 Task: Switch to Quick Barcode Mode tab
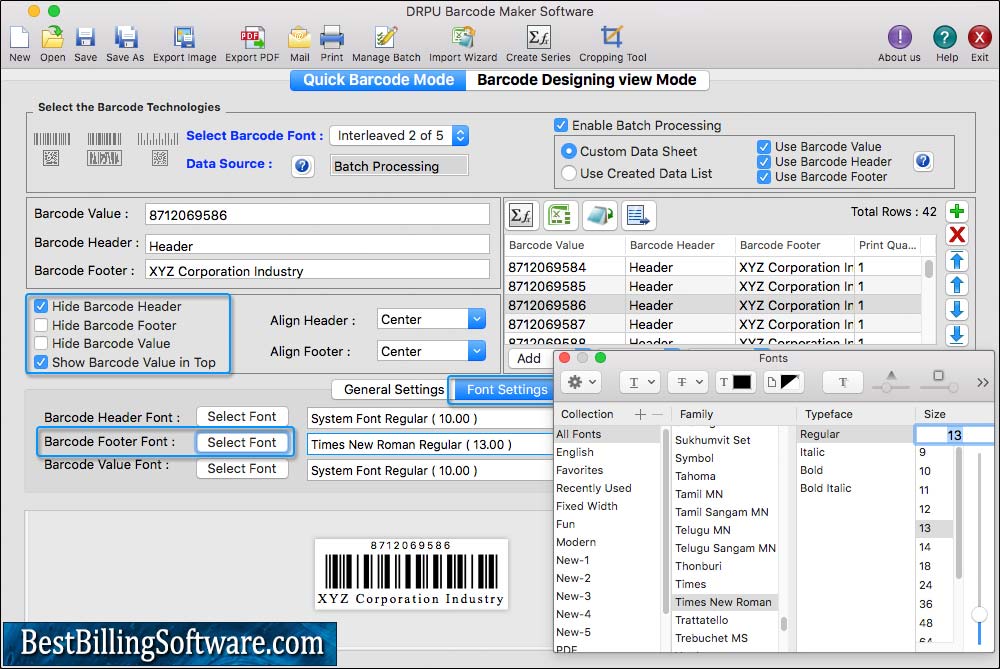(x=378, y=80)
